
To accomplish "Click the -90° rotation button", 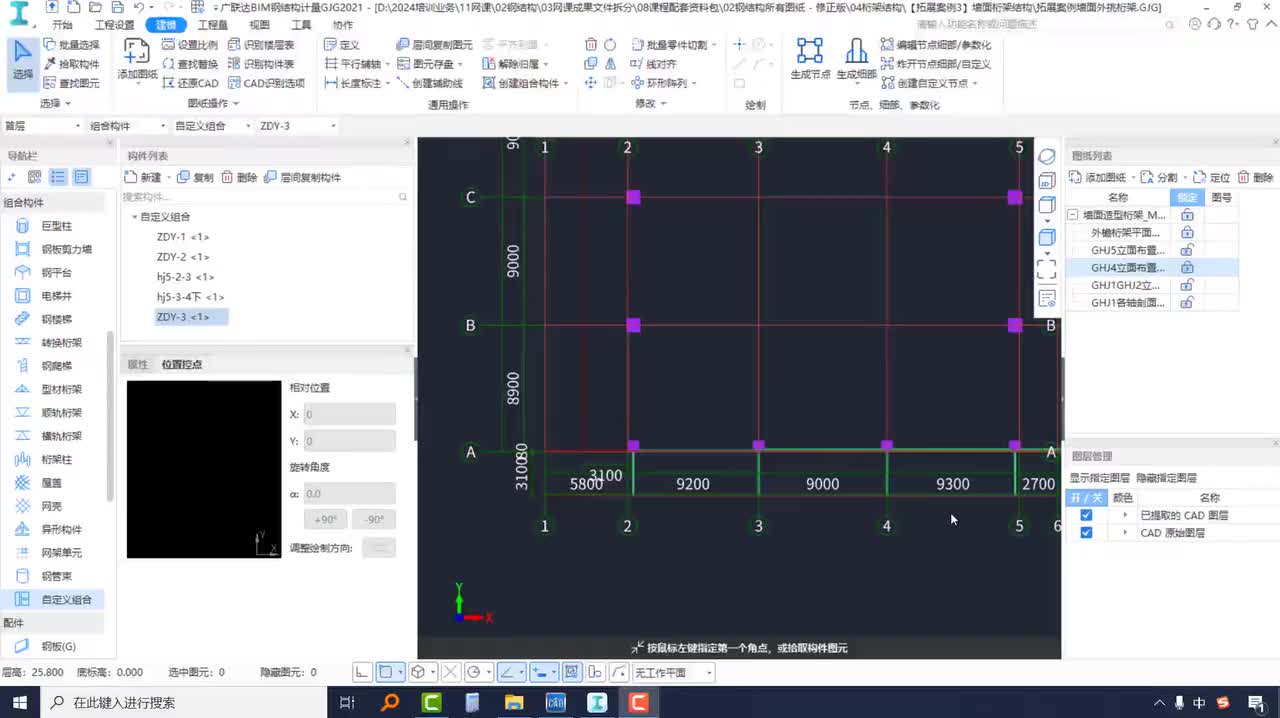I will 374,519.
